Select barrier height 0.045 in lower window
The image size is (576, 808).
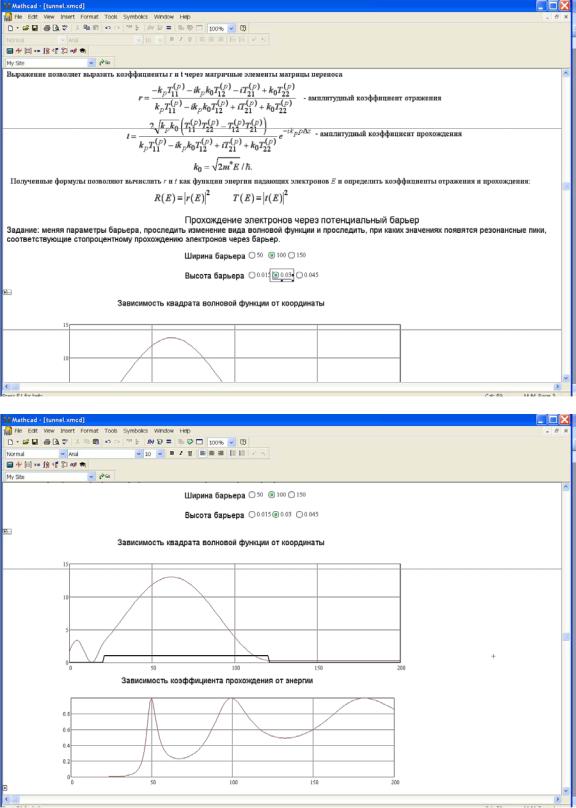click(299, 514)
